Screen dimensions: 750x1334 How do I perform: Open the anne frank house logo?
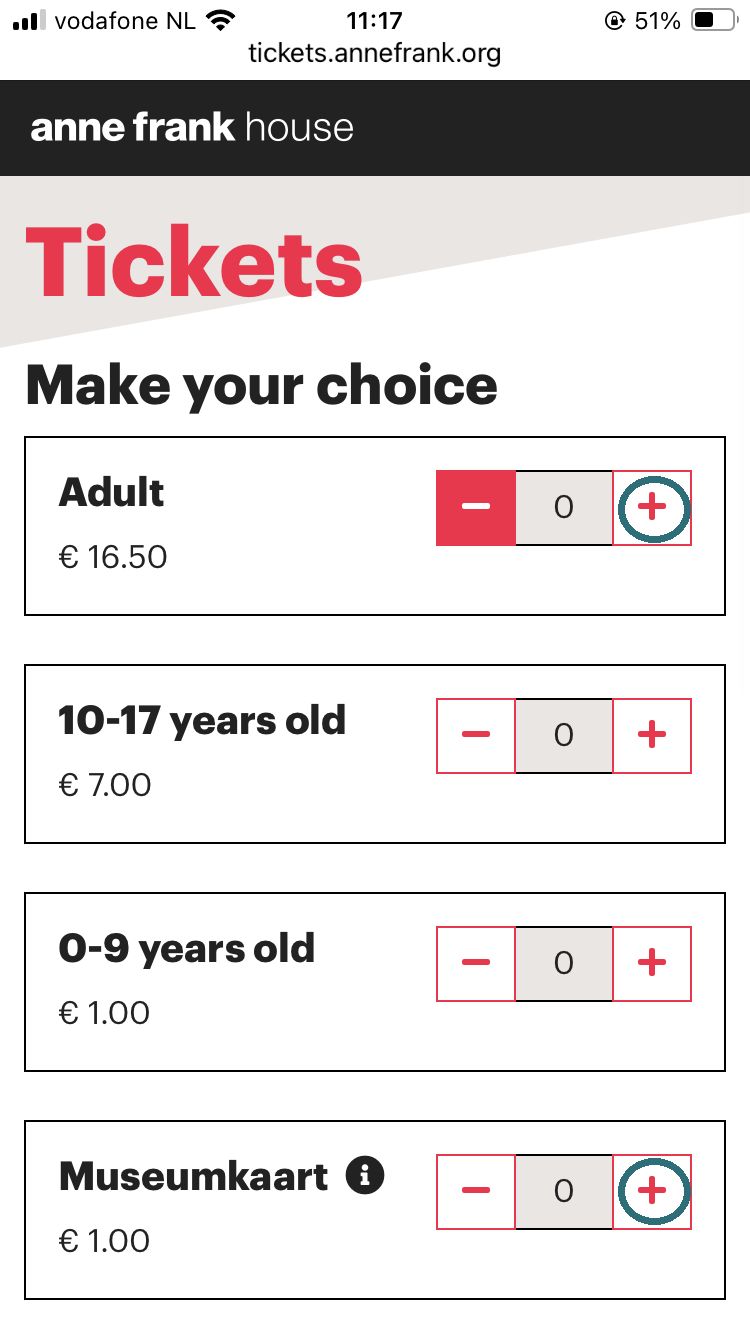[x=192, y=128]
